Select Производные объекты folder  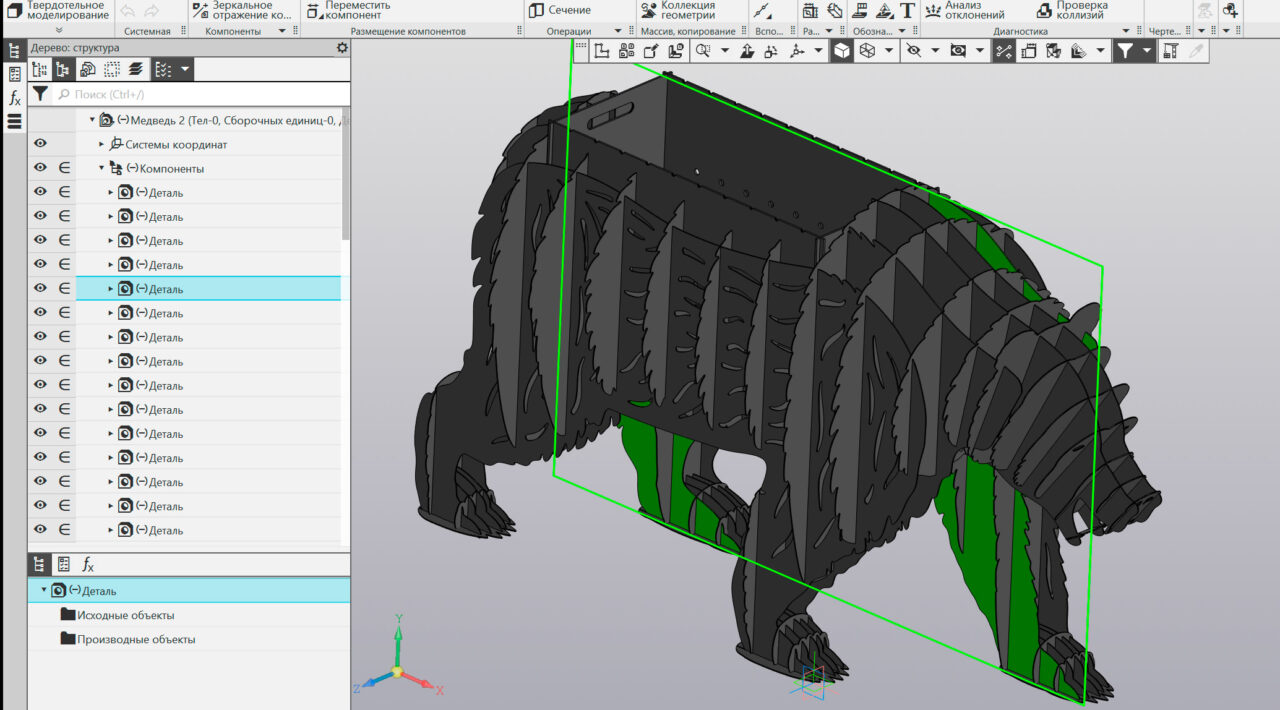click(135, 639)
